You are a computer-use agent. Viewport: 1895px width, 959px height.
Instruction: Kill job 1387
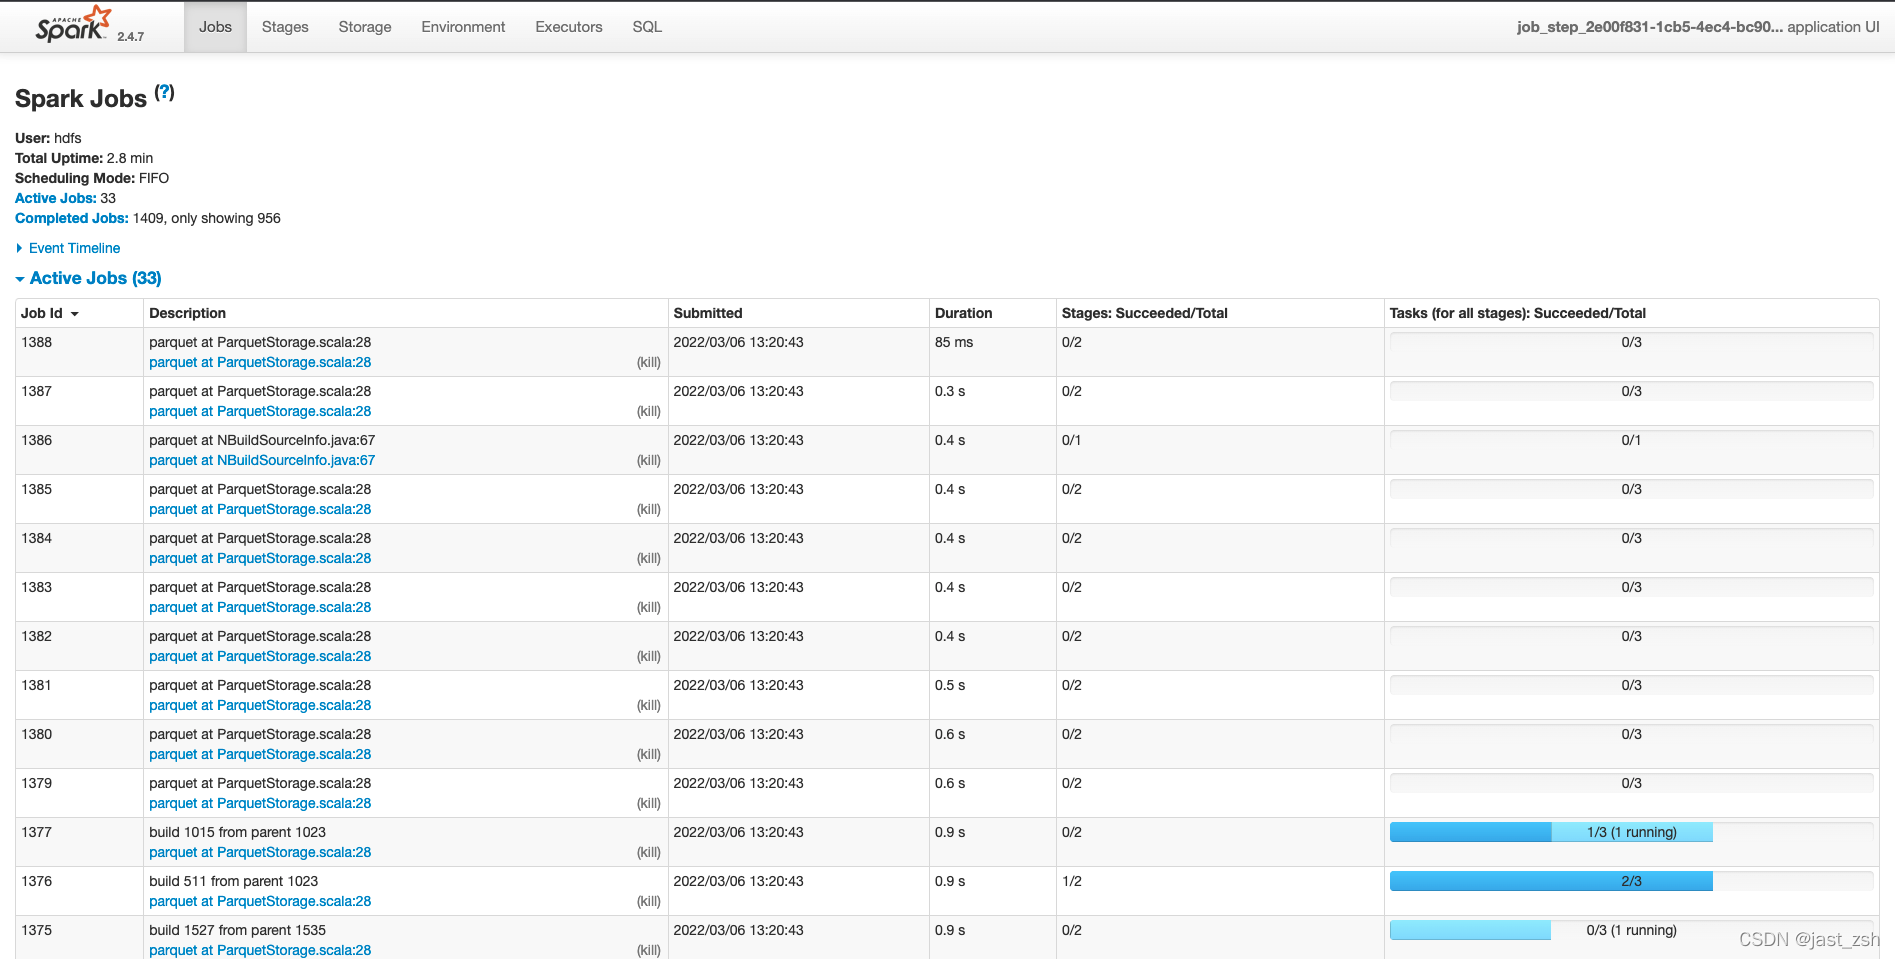pyautogui.click(x=649, y=411)
